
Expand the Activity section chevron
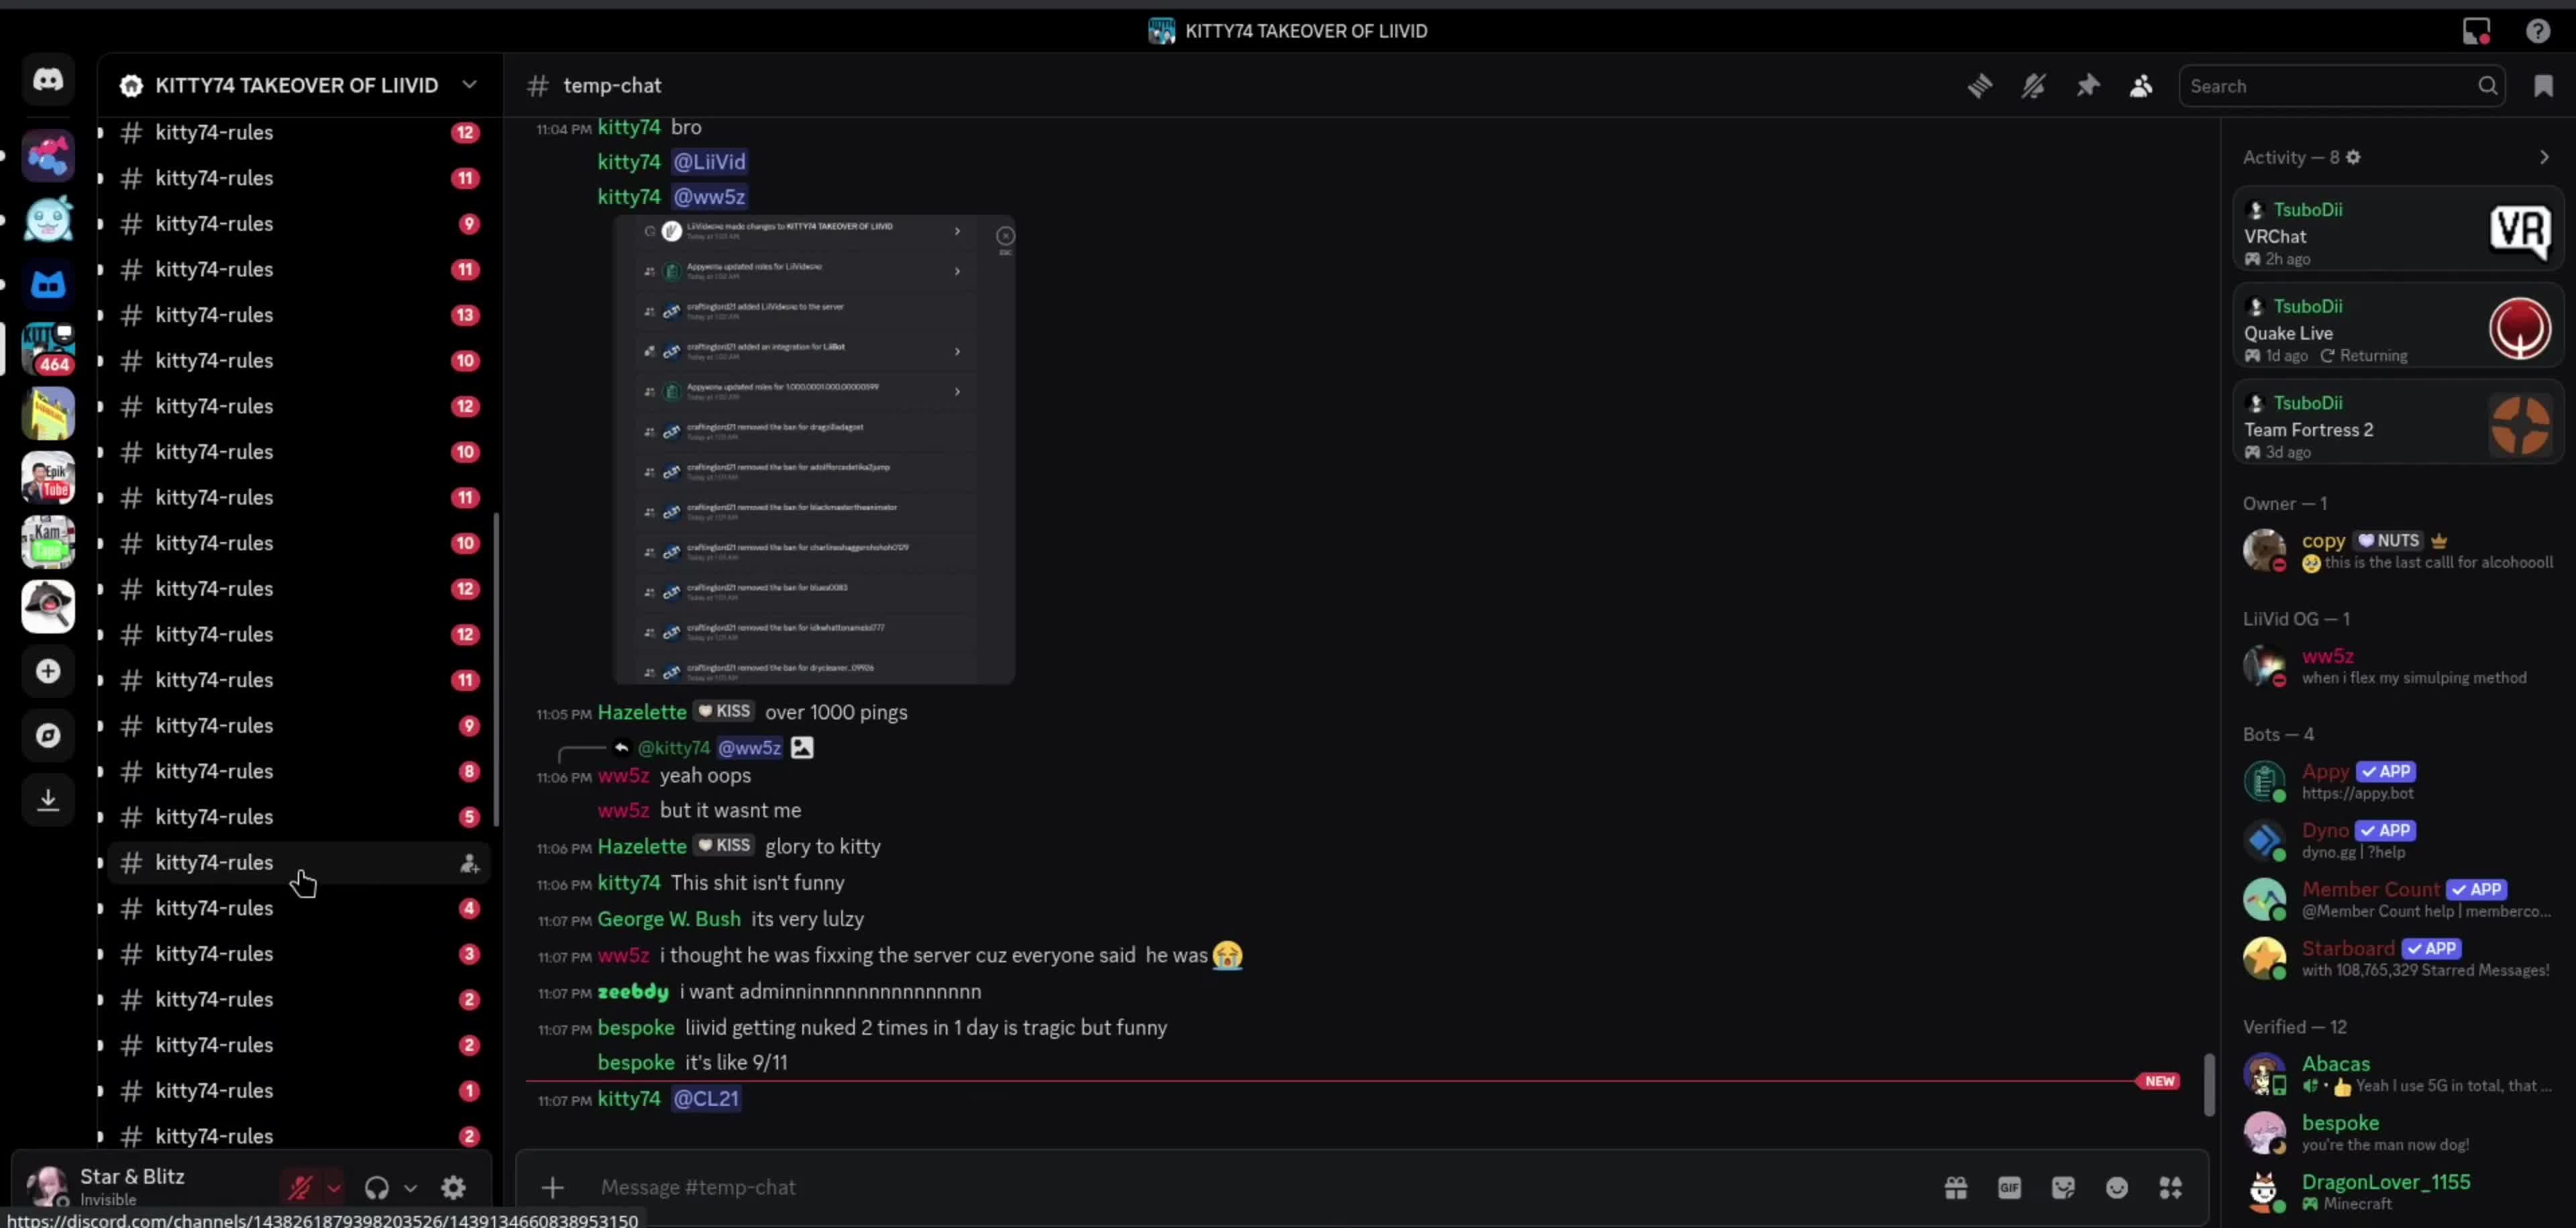(x=2544, y=157)
